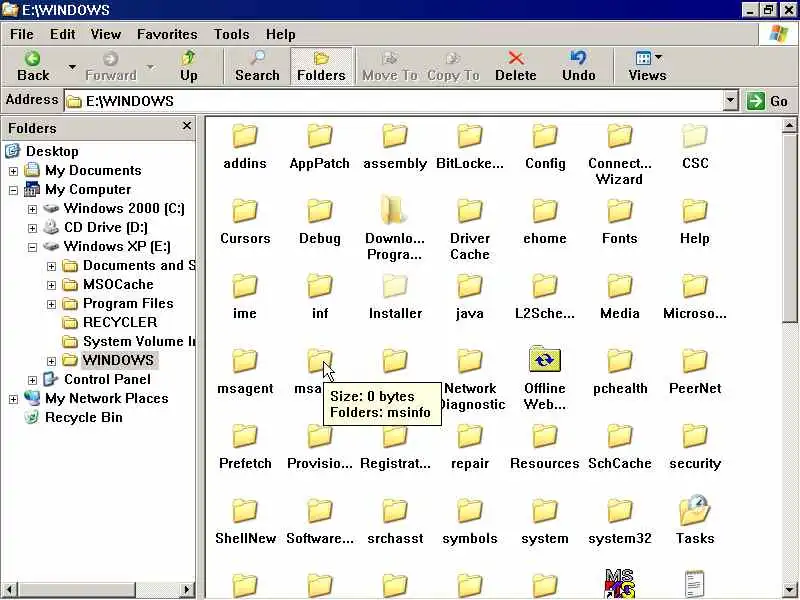Expand MSOCache tree node

point(51,285)
